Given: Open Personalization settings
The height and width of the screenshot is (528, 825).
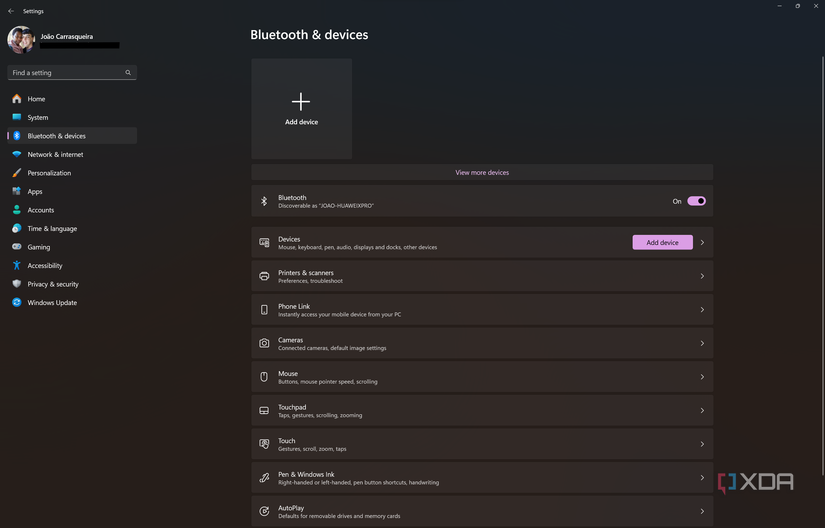Looking at the screenshot, I should (72, 173).
